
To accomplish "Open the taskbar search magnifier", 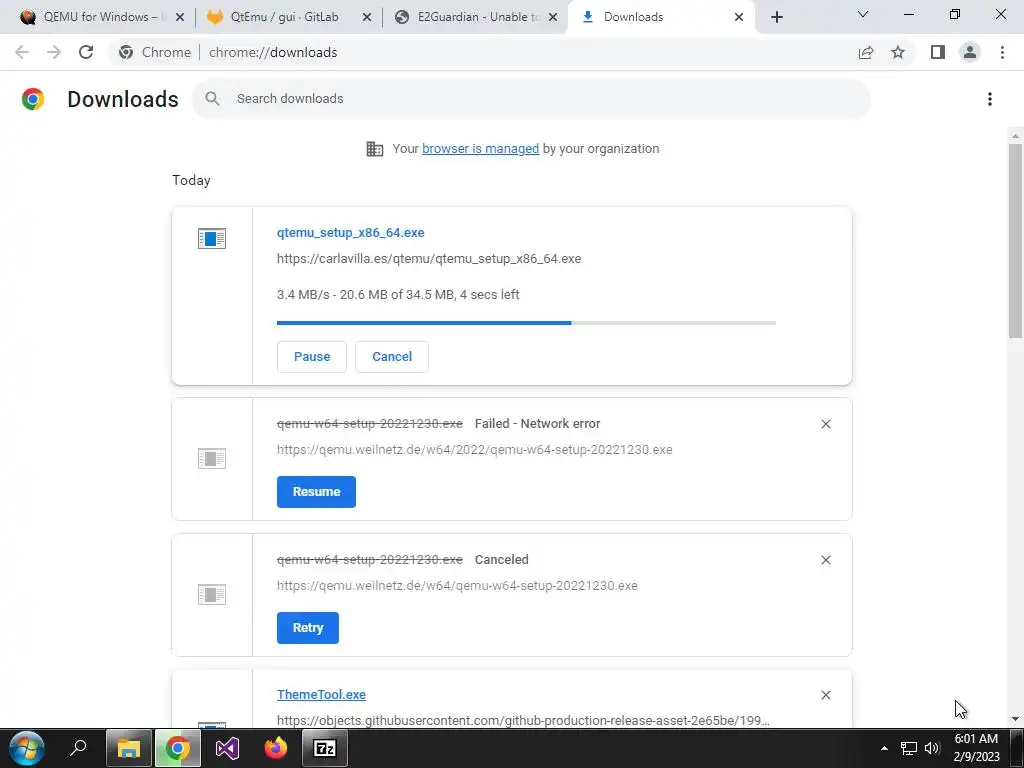I will point(78,748).
